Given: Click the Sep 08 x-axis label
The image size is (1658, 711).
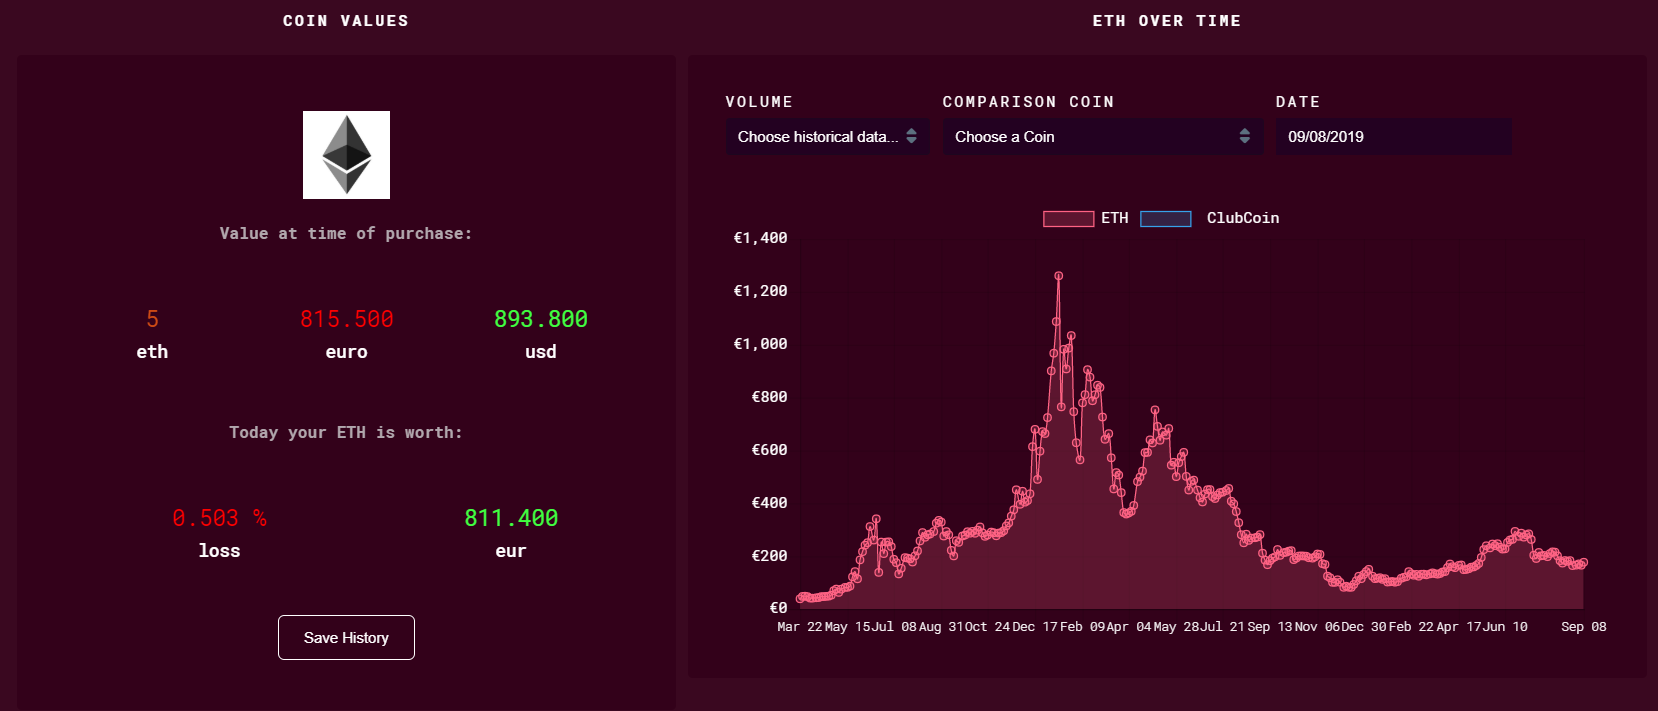Looking at the screenshot, I should tap(1583, 627).
